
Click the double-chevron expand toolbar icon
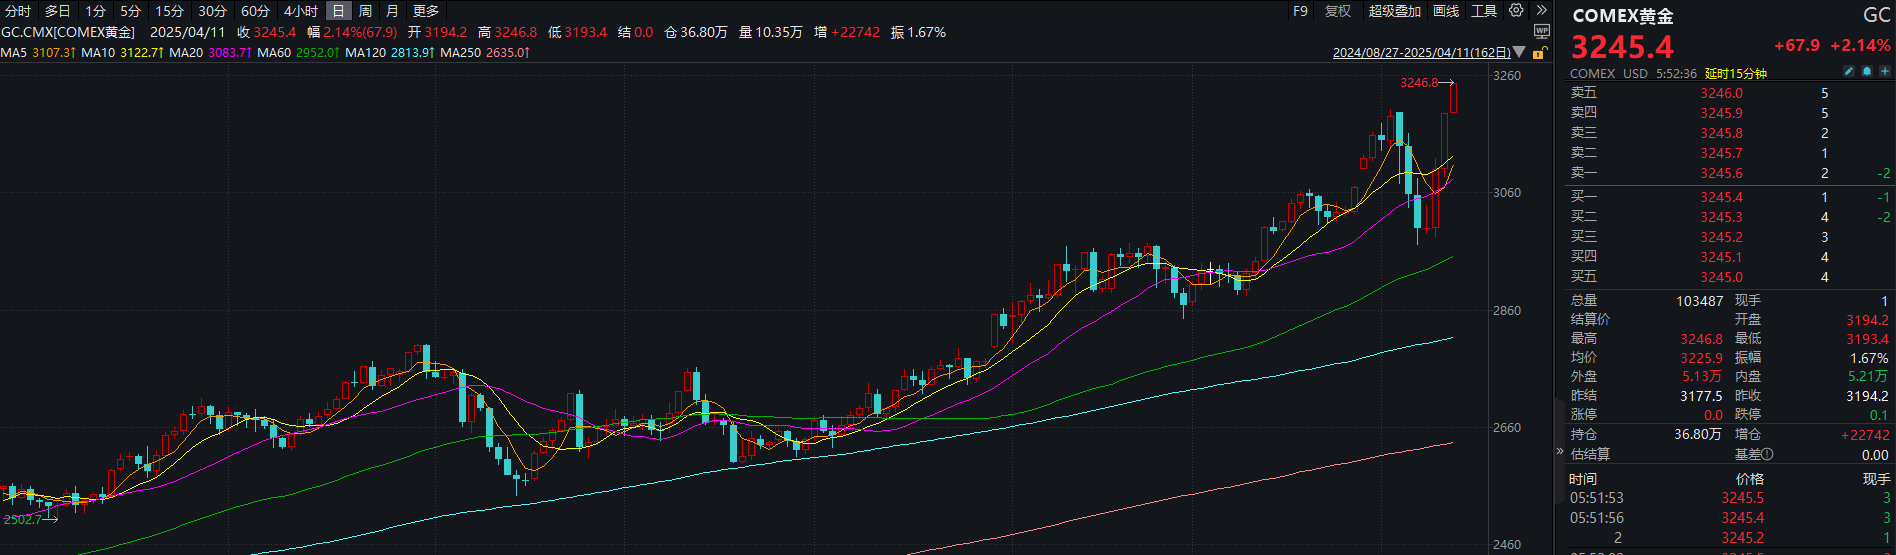click(1541, 10)
